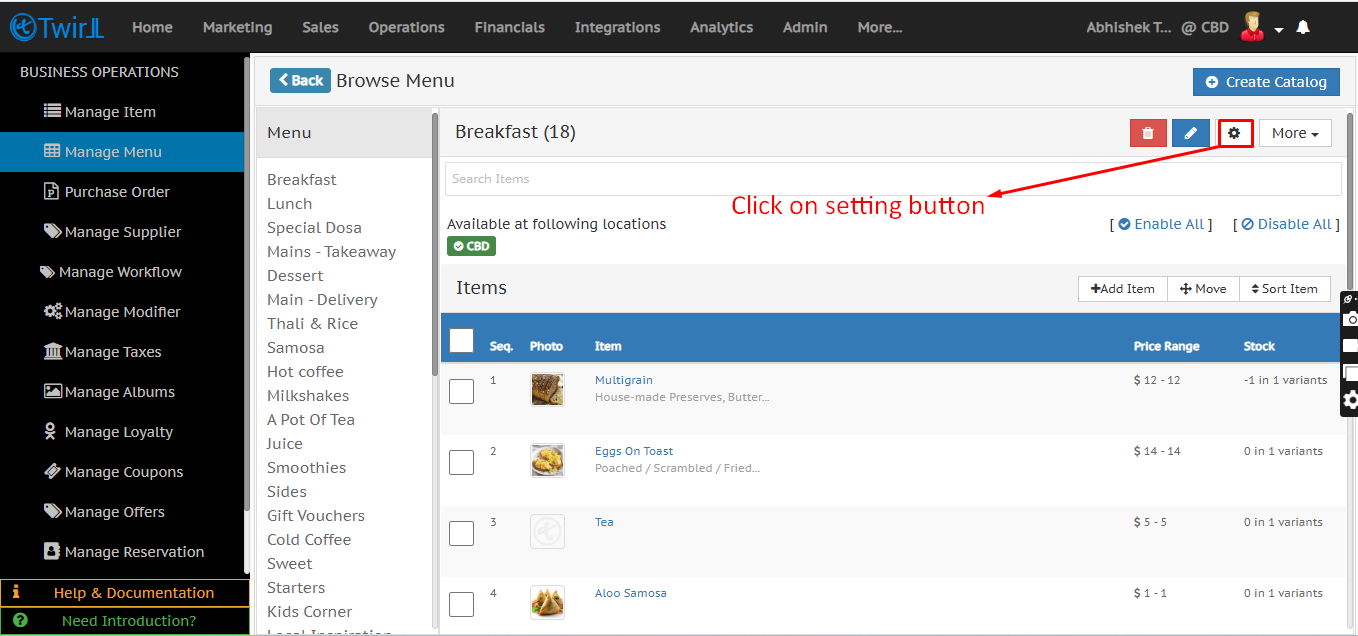This screenshot has width=1358, height=636.
Task: Open the Financials menu
Action: click(x=509, y=28)
